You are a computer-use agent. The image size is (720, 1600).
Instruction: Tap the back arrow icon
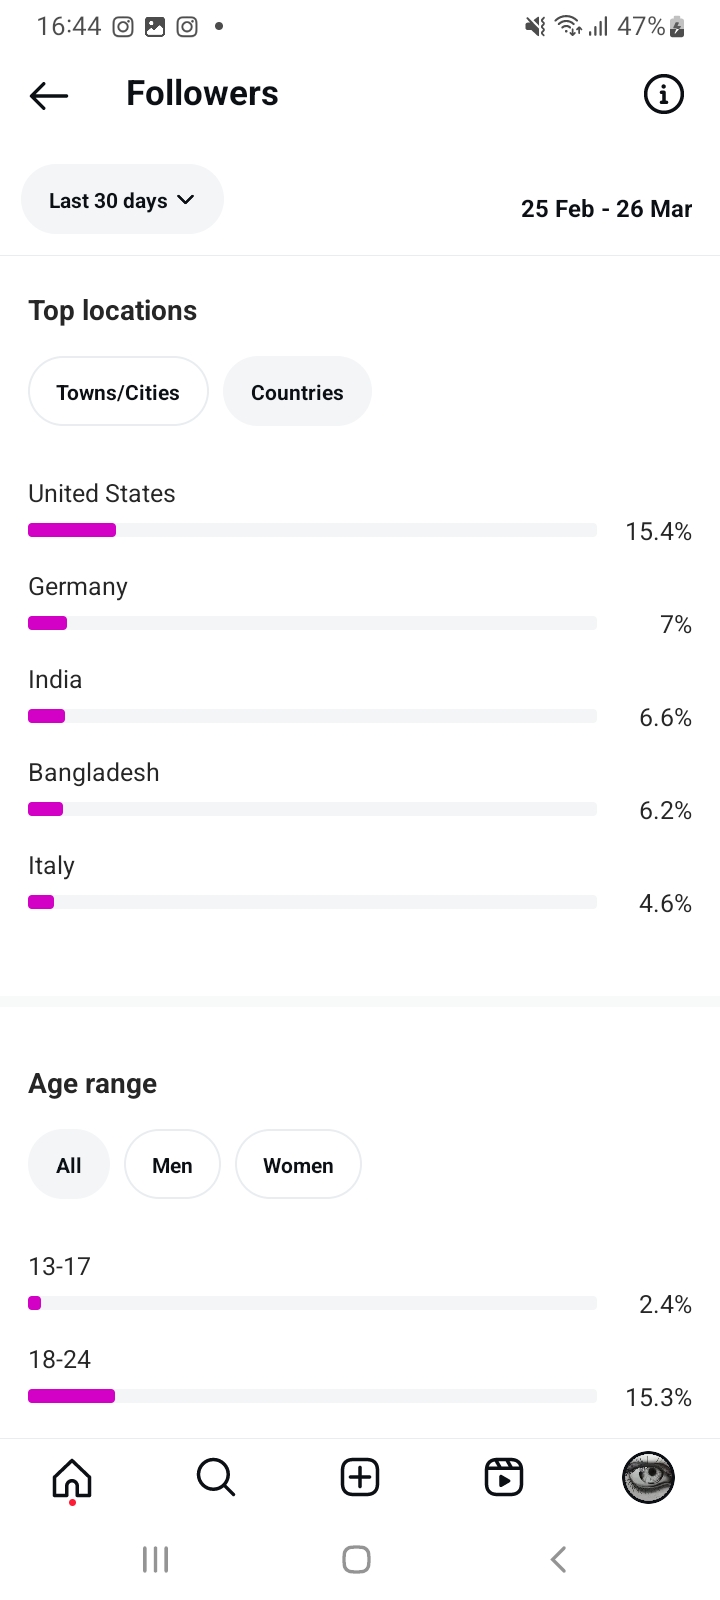click(x=49, y=95)
